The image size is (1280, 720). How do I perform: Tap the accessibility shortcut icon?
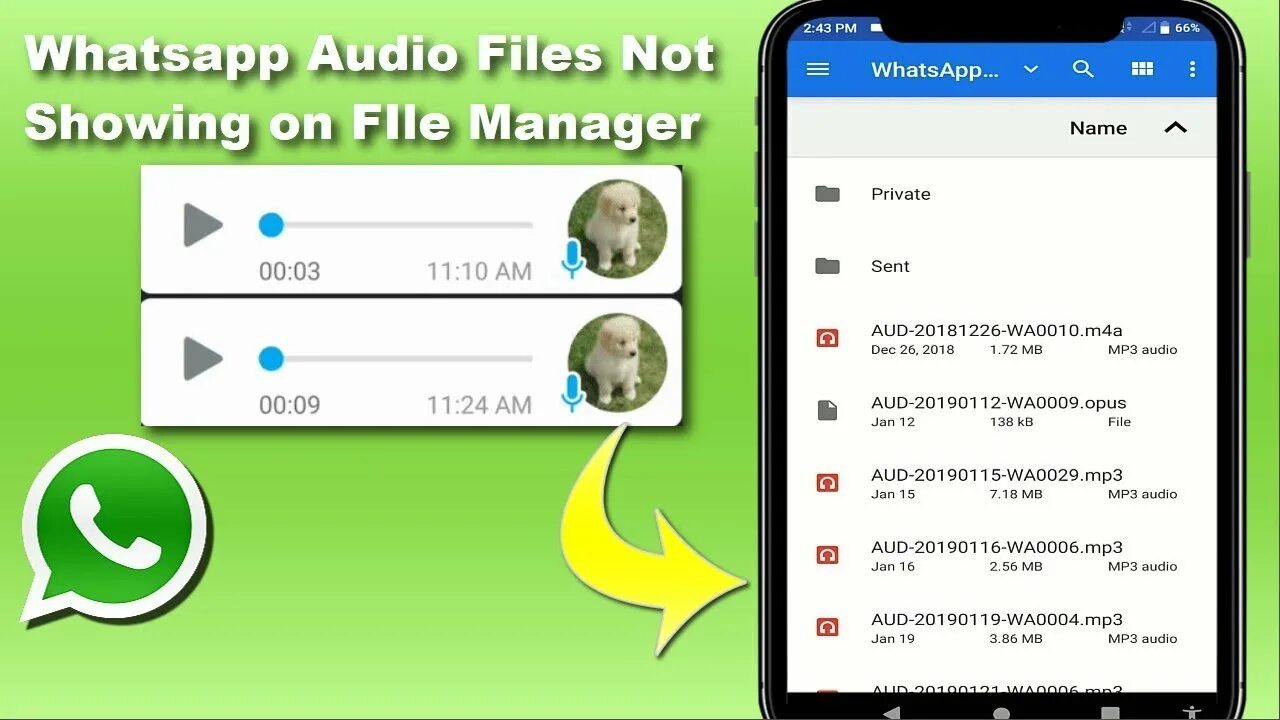tap(1191, 713)
